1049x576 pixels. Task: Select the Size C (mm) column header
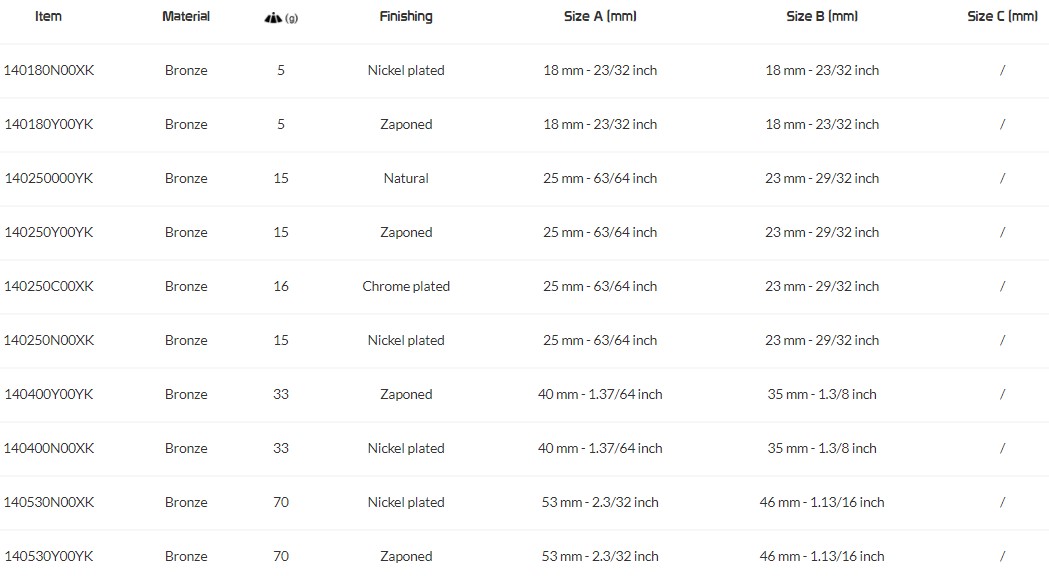(1002, 16)
